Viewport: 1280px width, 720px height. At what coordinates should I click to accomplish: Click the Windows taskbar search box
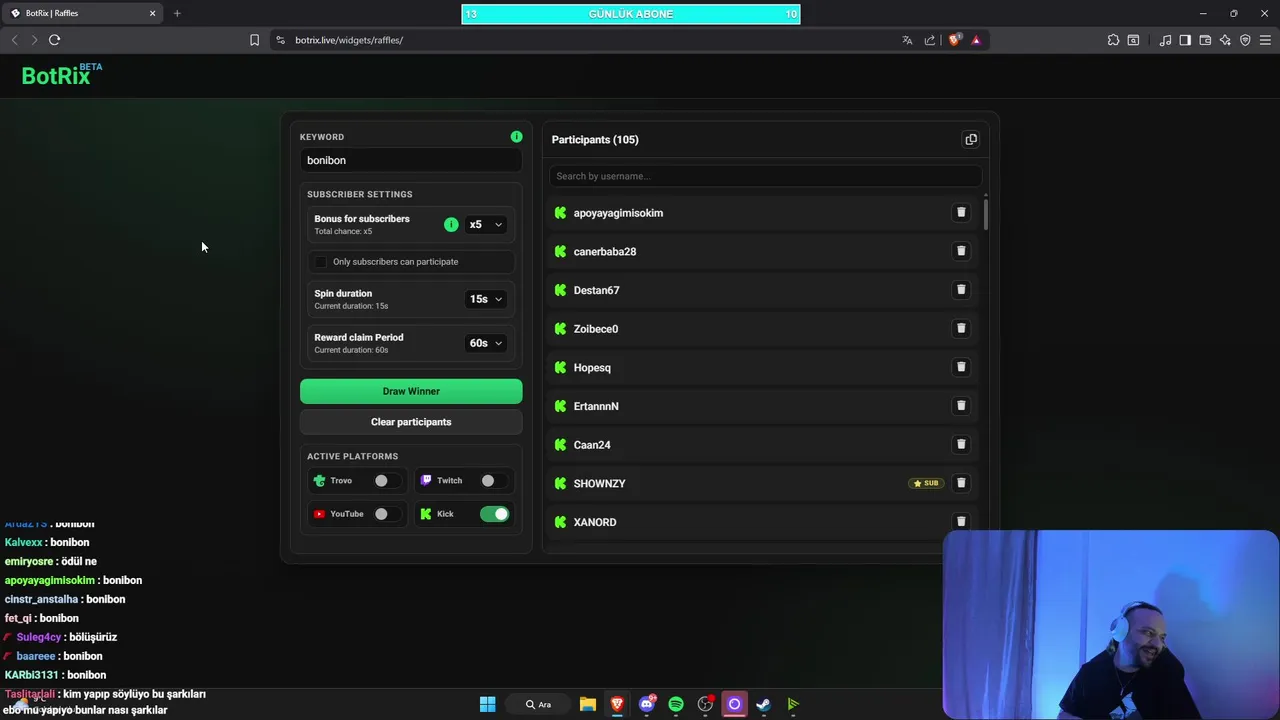click(x=540, y=704)
